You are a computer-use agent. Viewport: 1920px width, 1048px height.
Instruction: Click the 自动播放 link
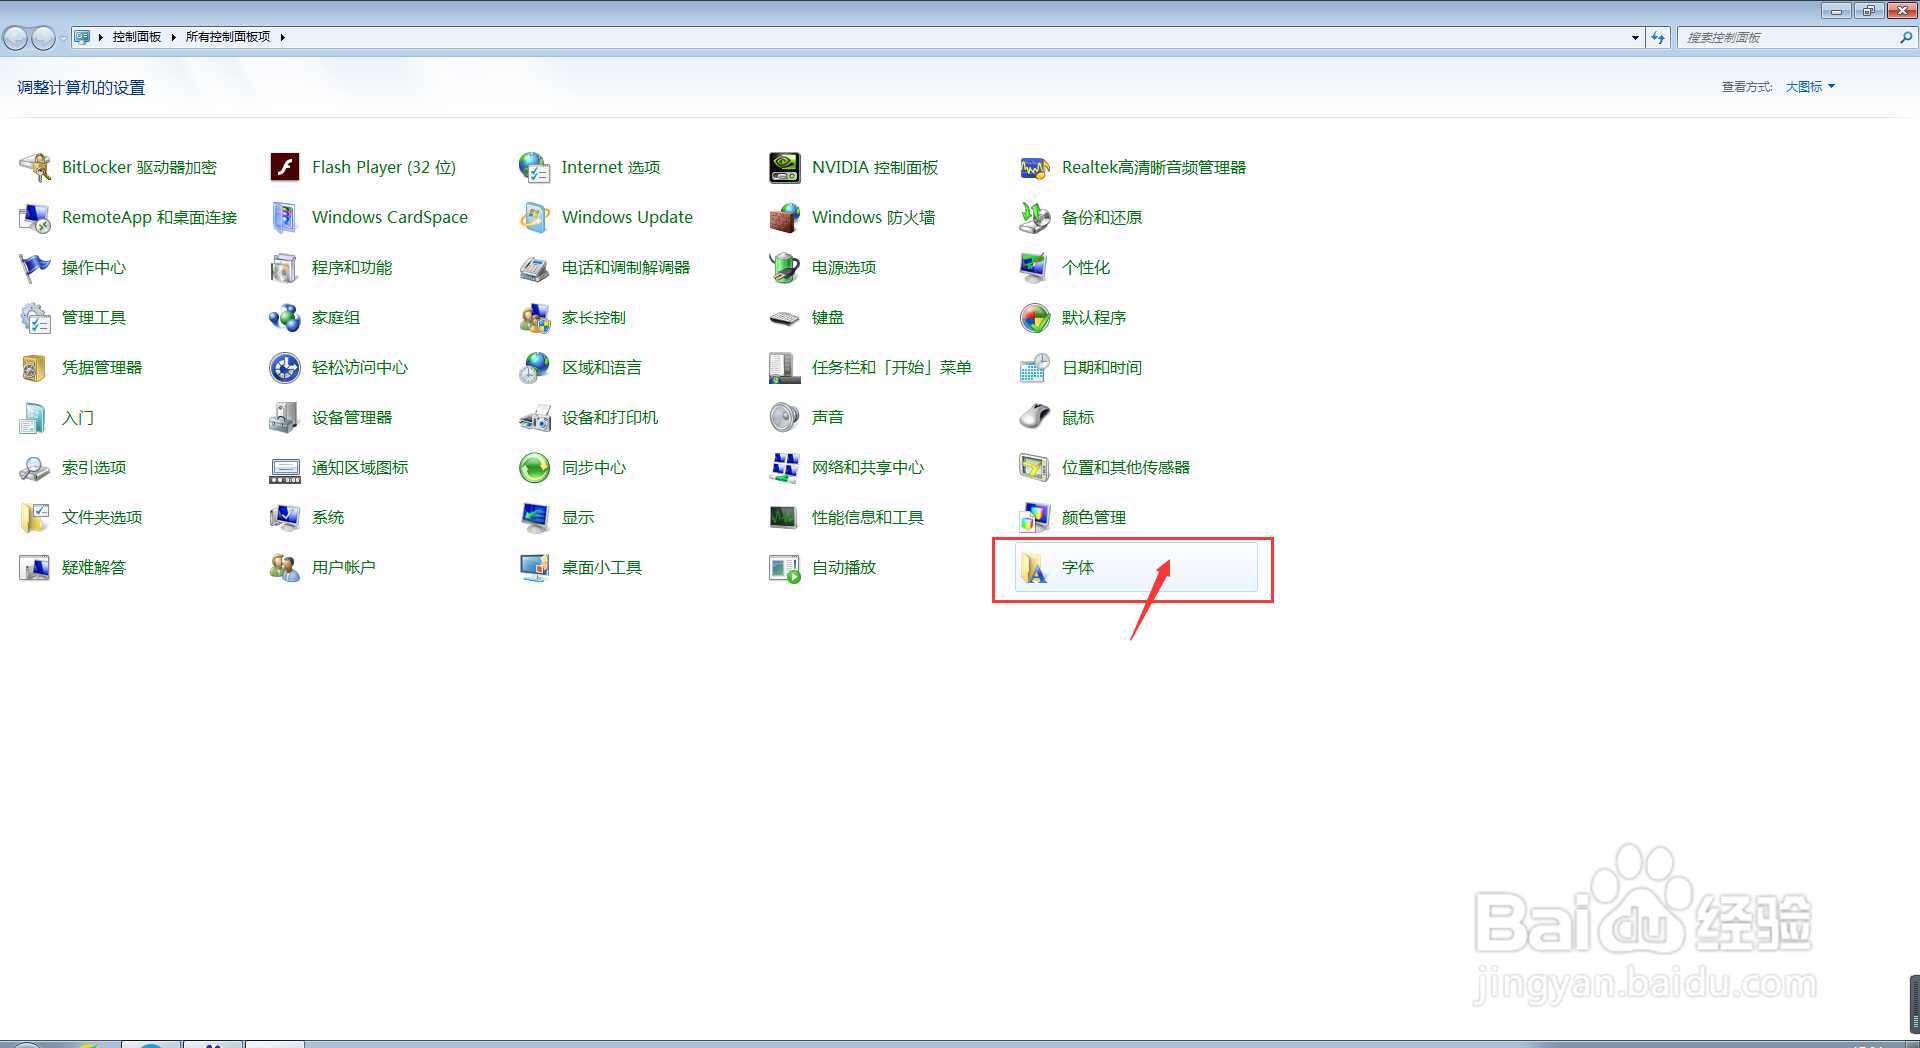[844, 567]
